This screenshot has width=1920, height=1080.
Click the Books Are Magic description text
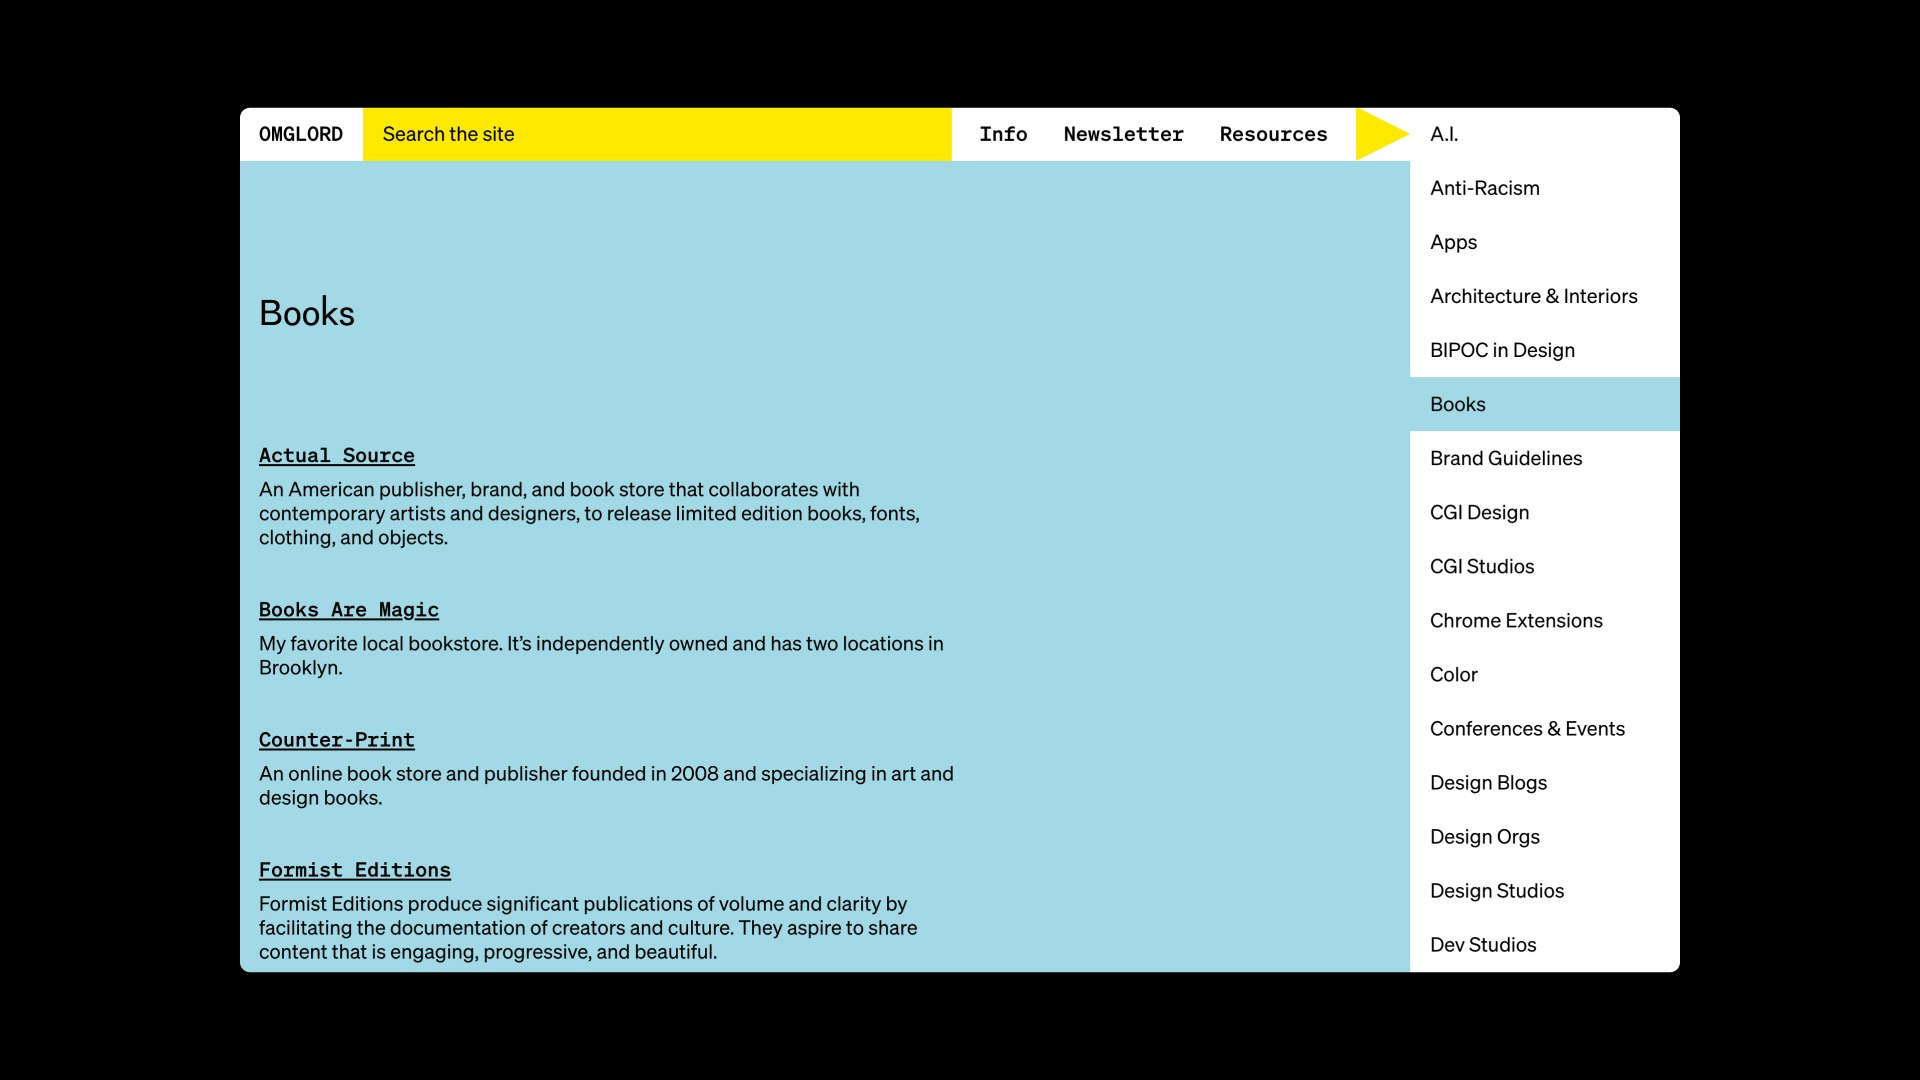pos(601,655)
